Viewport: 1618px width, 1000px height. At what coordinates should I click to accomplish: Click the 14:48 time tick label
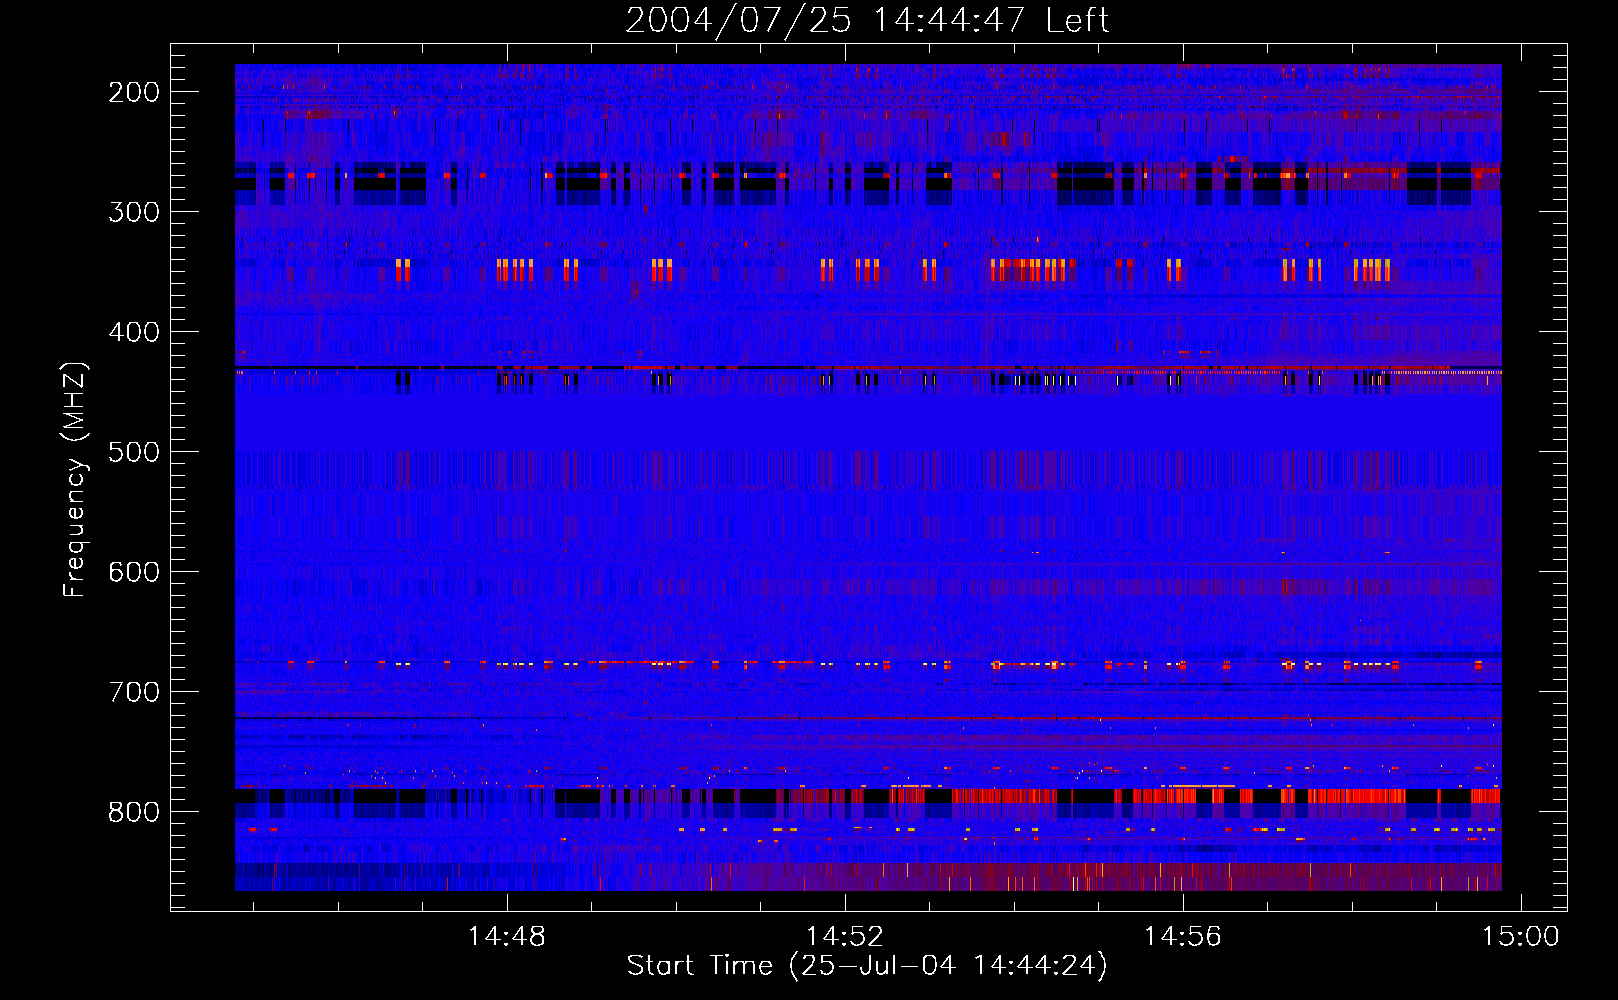(x=507, y=936)
